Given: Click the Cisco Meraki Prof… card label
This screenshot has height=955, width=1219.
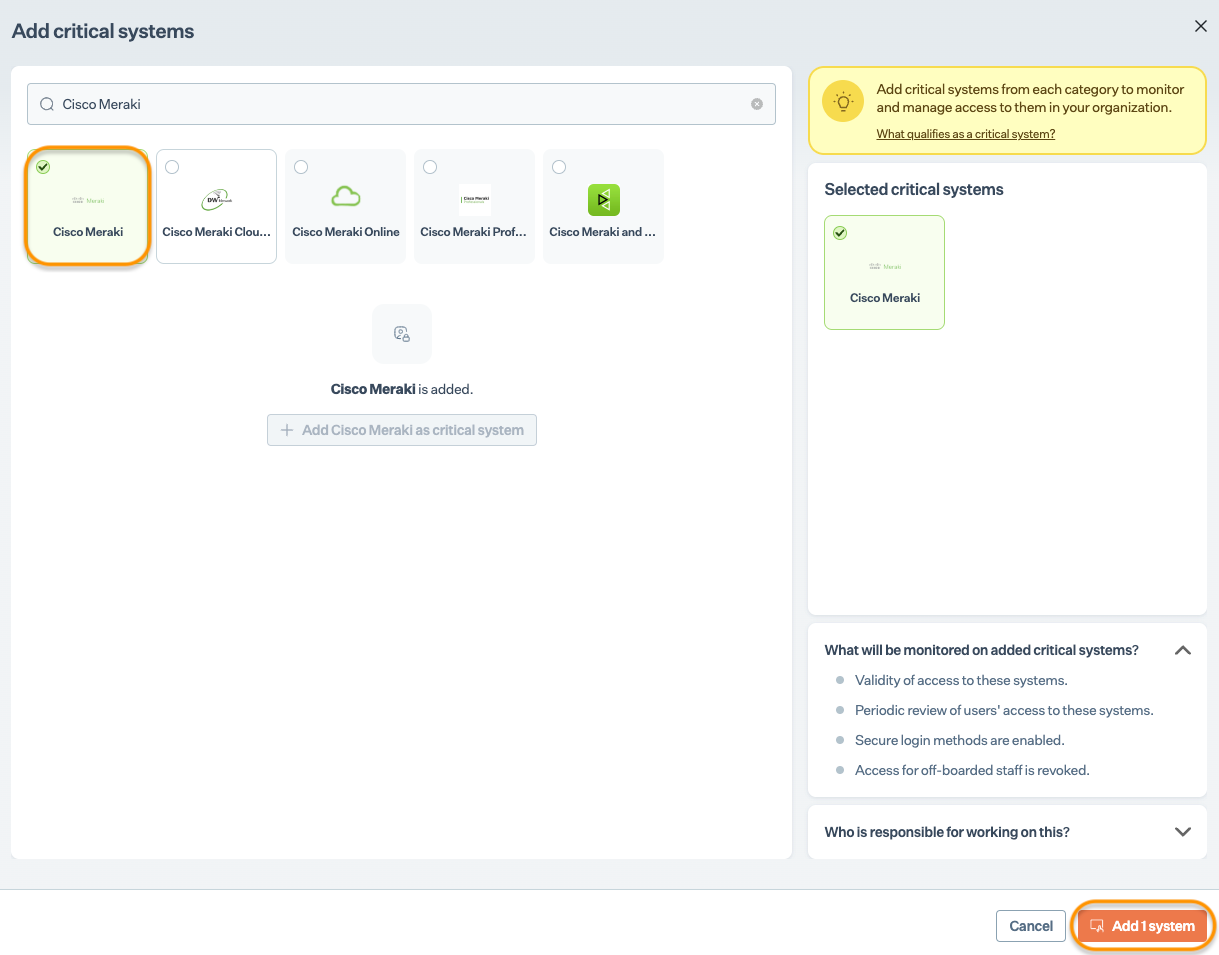Looking at the screenshot, I should (474, 232).
